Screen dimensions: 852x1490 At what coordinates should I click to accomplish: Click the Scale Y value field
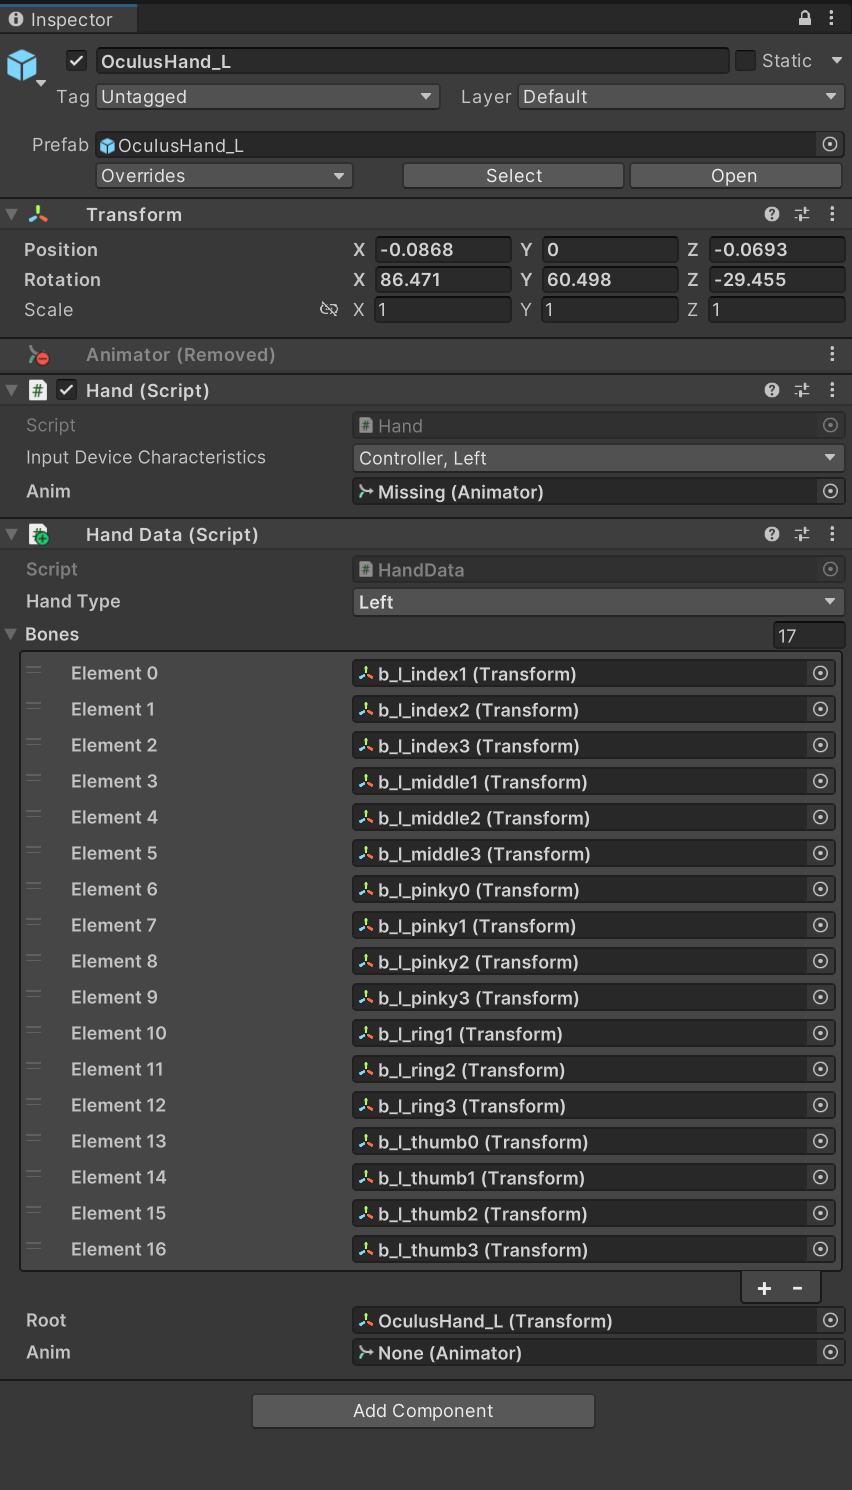610,310
